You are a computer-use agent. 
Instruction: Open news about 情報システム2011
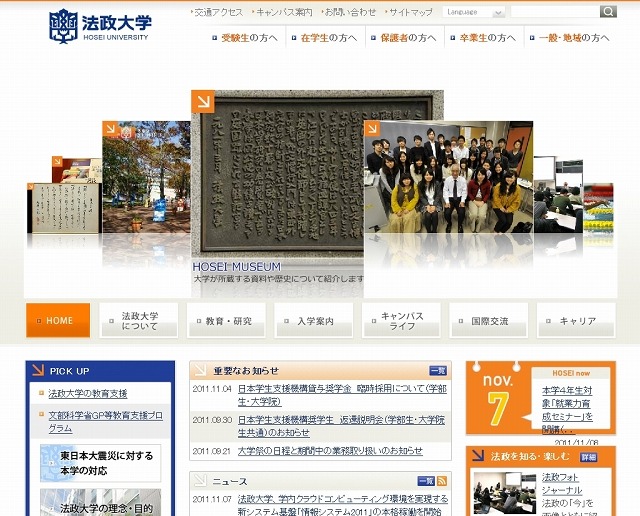pos(343,505)
